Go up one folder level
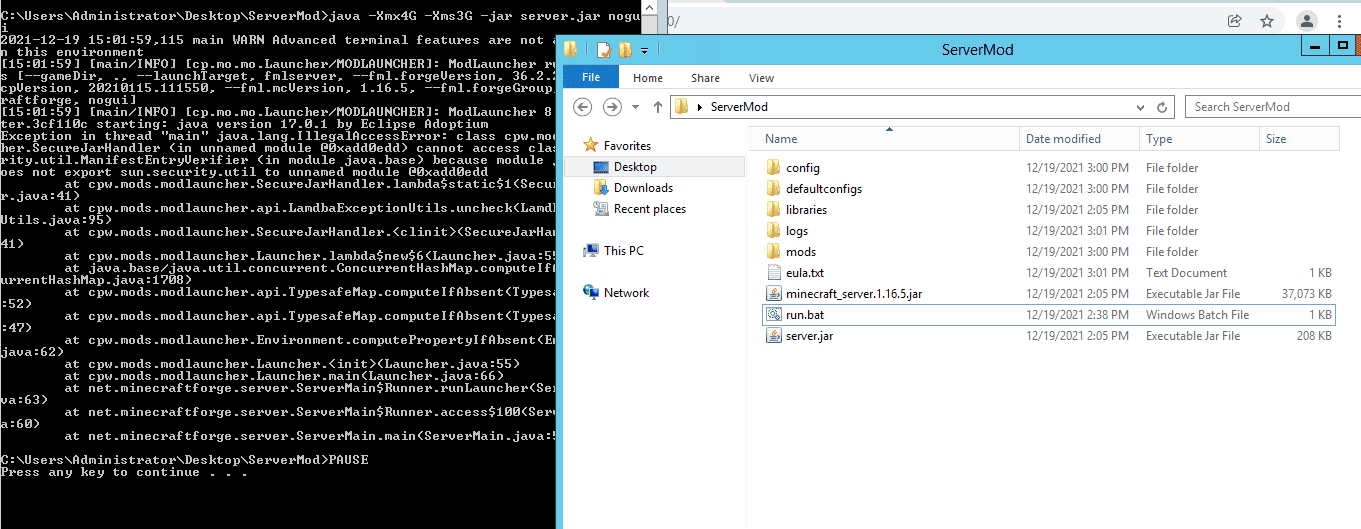1361x529 pixels. 658,107
